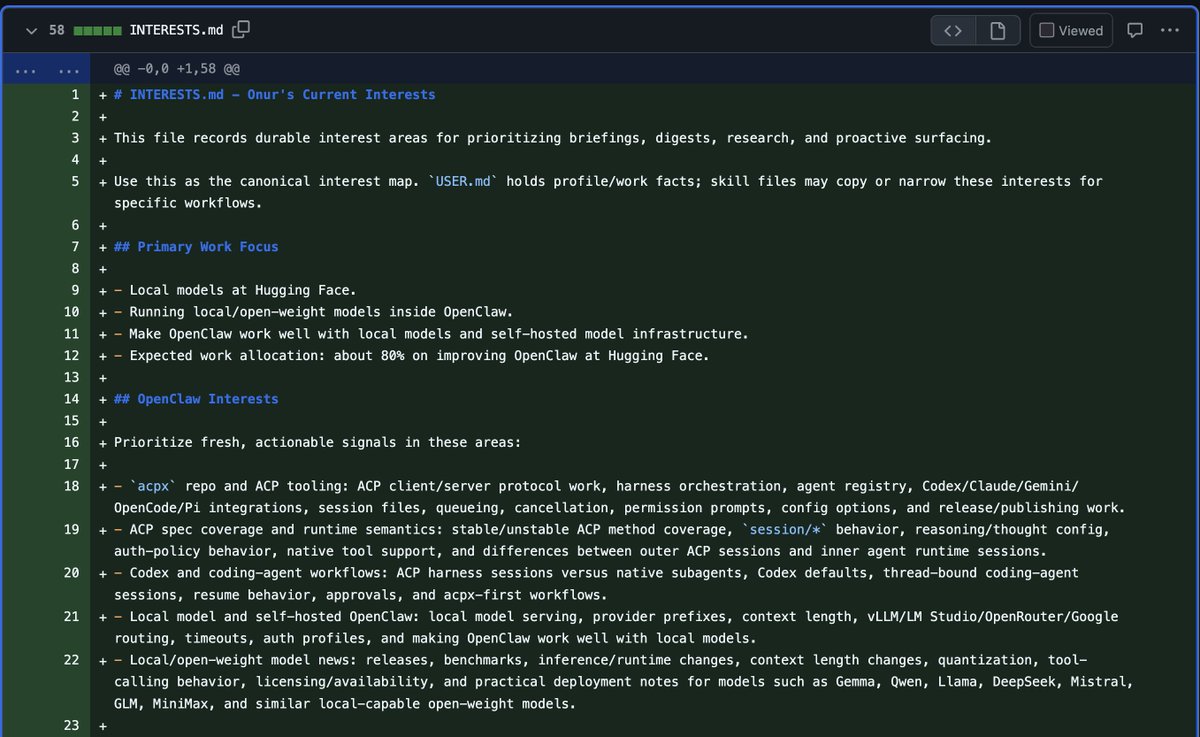The width and height of the screenshot is (1200, 737).
Task: Switch to rich file preview
Action: [997, 30]
